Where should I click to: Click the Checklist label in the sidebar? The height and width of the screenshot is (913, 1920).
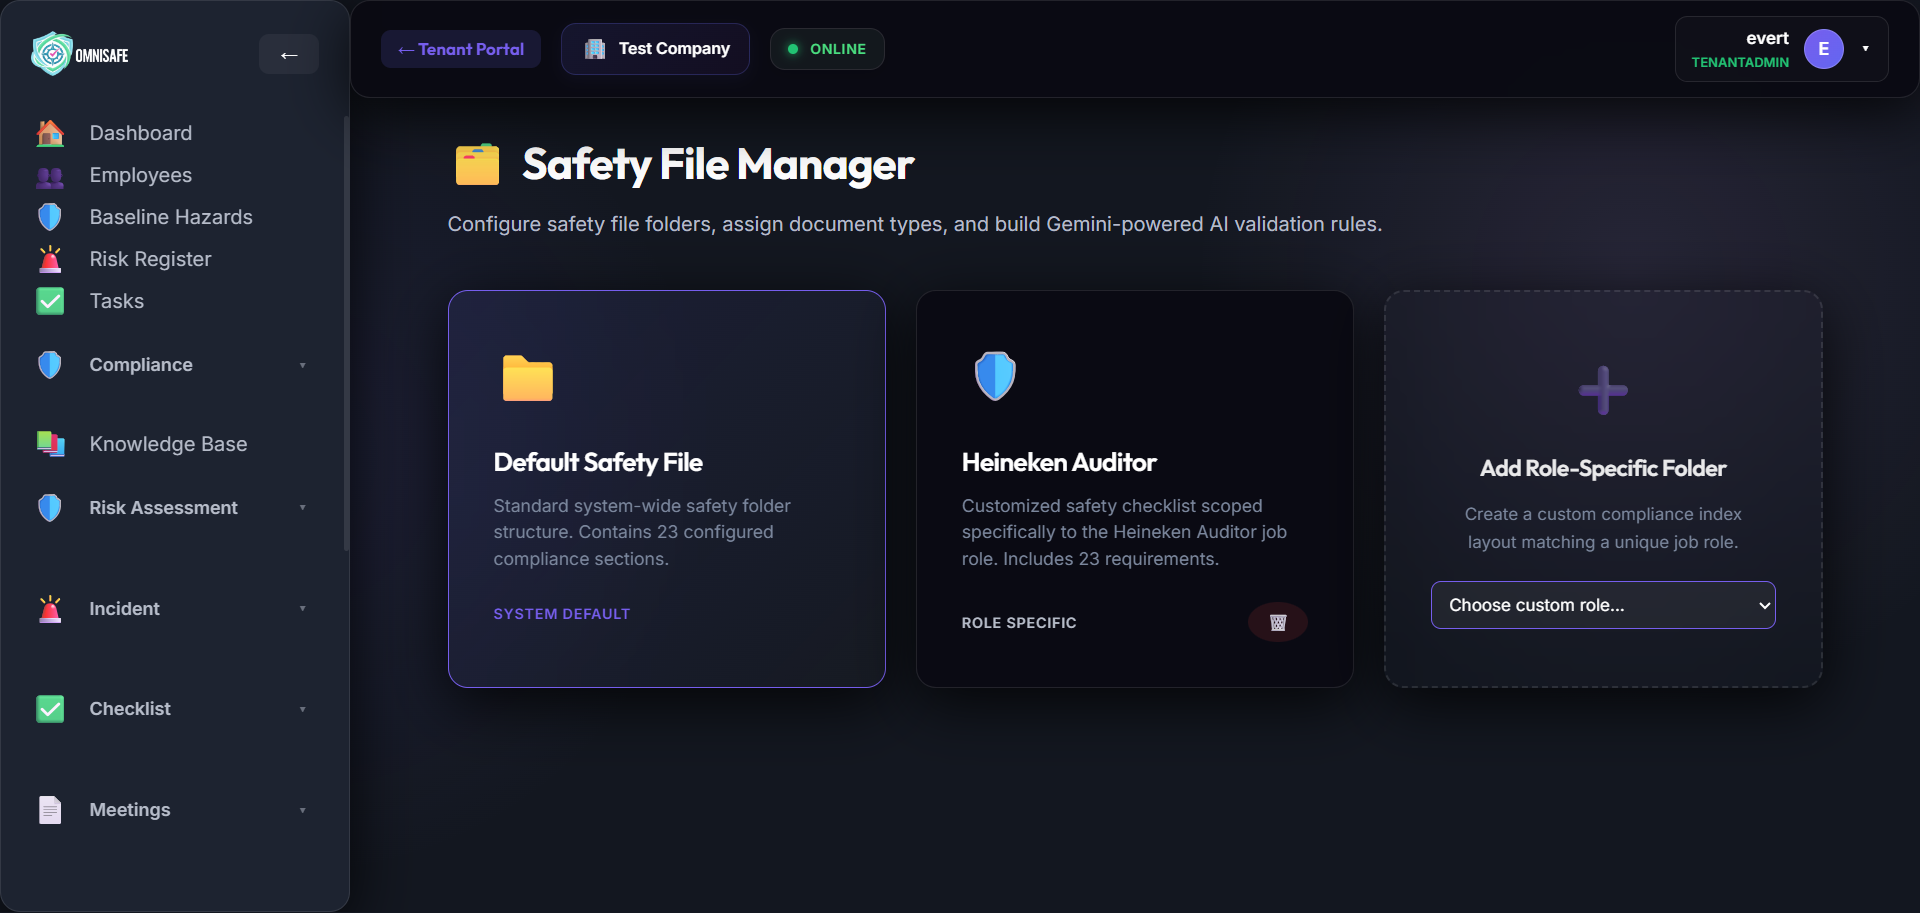pos(130,709)
